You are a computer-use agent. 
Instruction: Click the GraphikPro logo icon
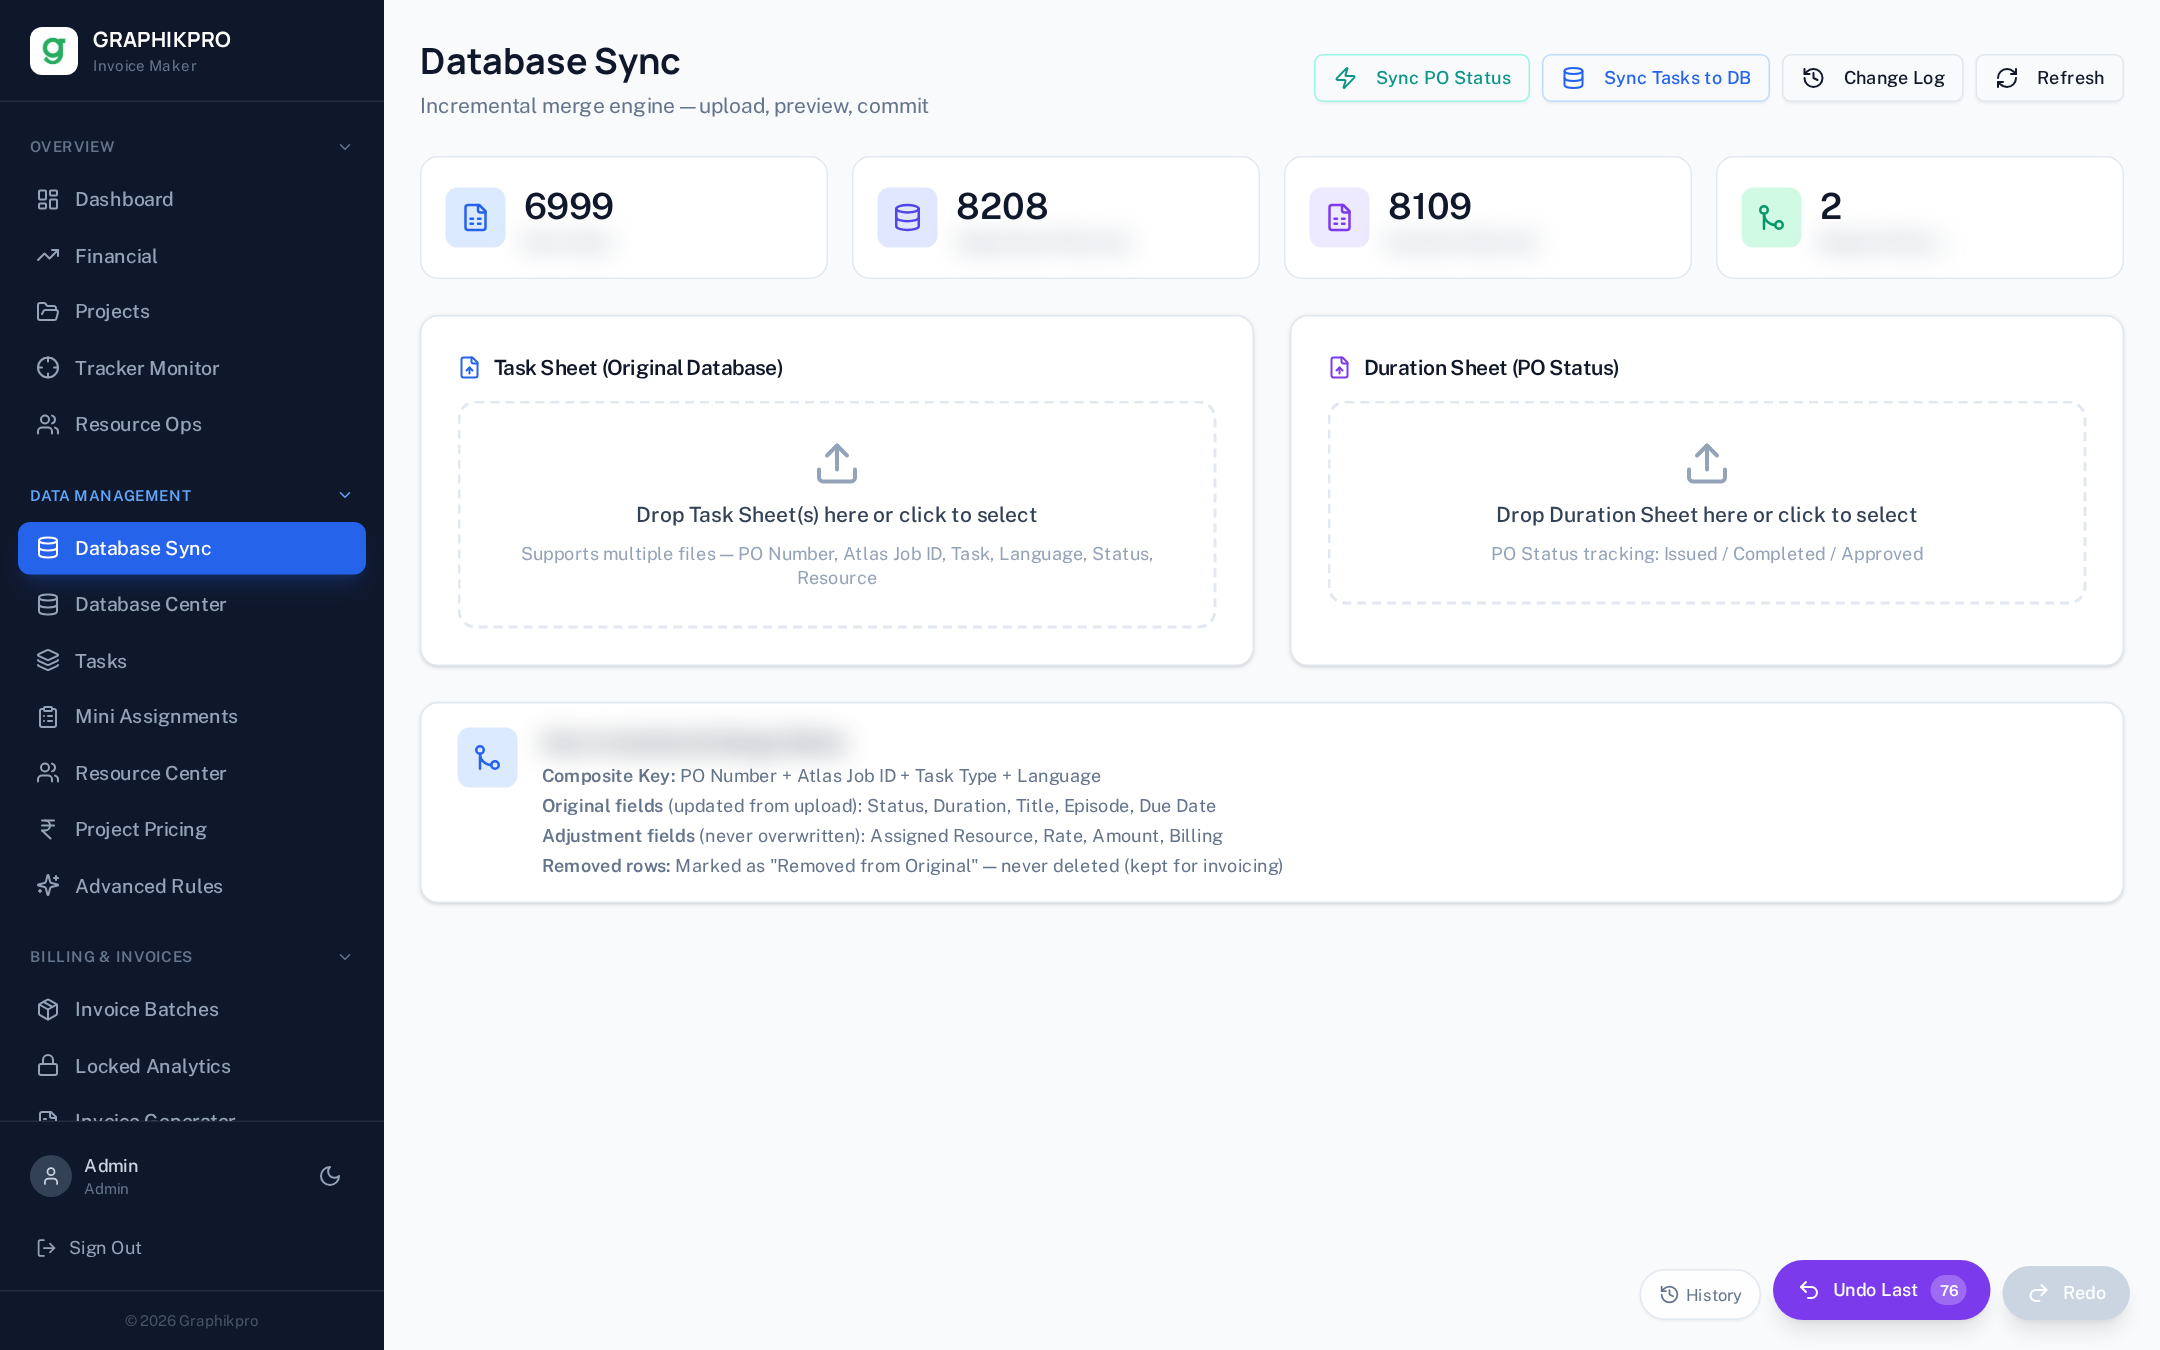(54, 51)
